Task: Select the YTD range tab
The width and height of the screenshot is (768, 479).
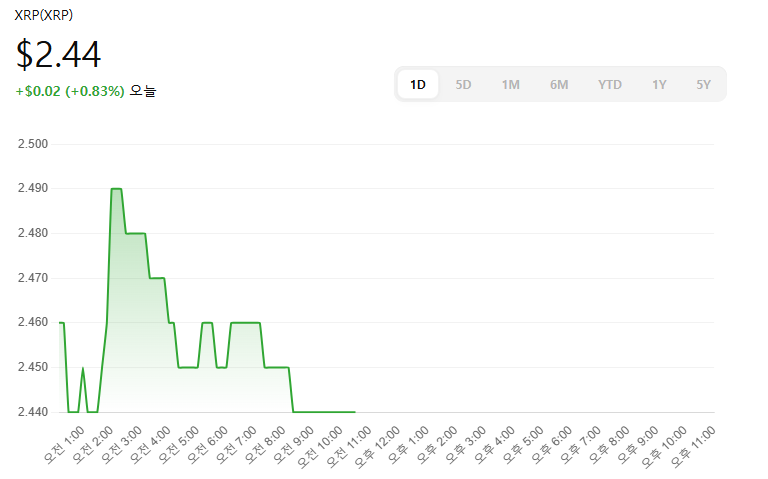Action: point(610,85)
